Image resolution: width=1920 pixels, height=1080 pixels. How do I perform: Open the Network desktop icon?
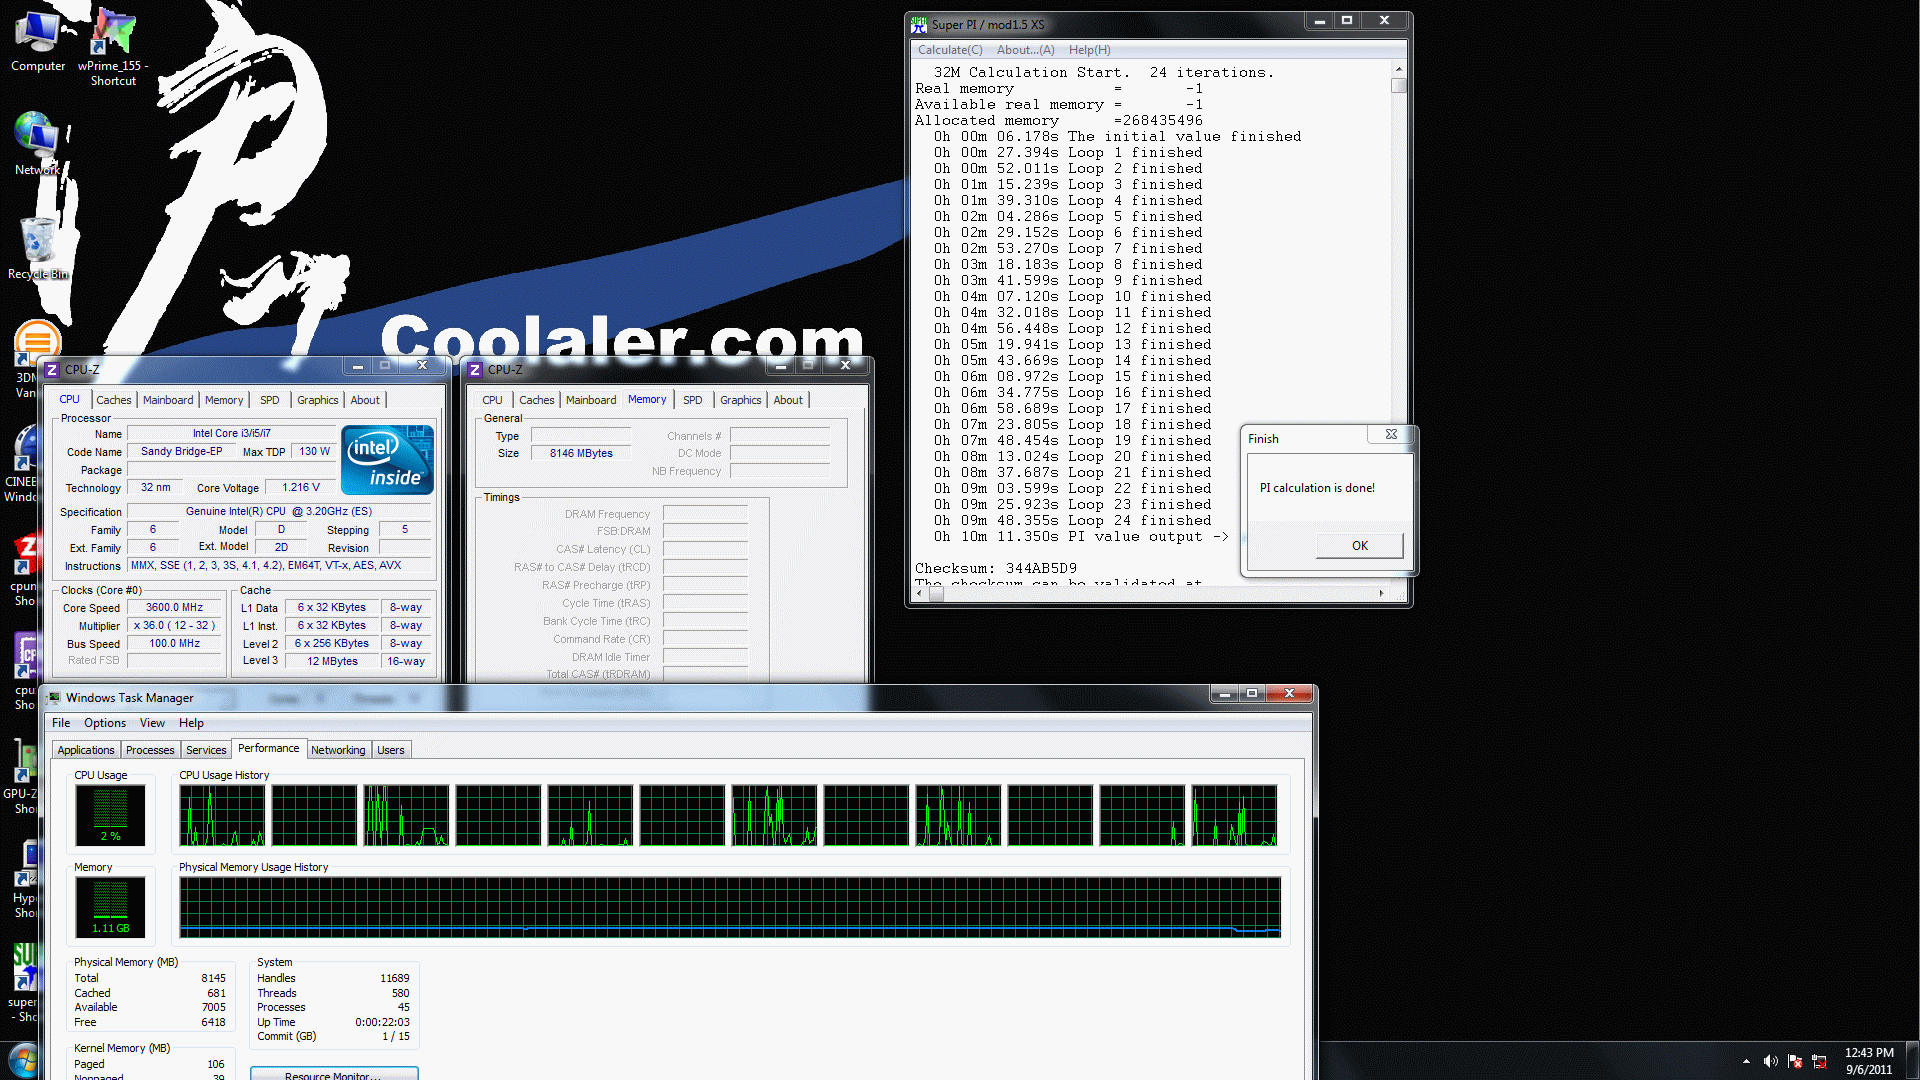point(37,143)
